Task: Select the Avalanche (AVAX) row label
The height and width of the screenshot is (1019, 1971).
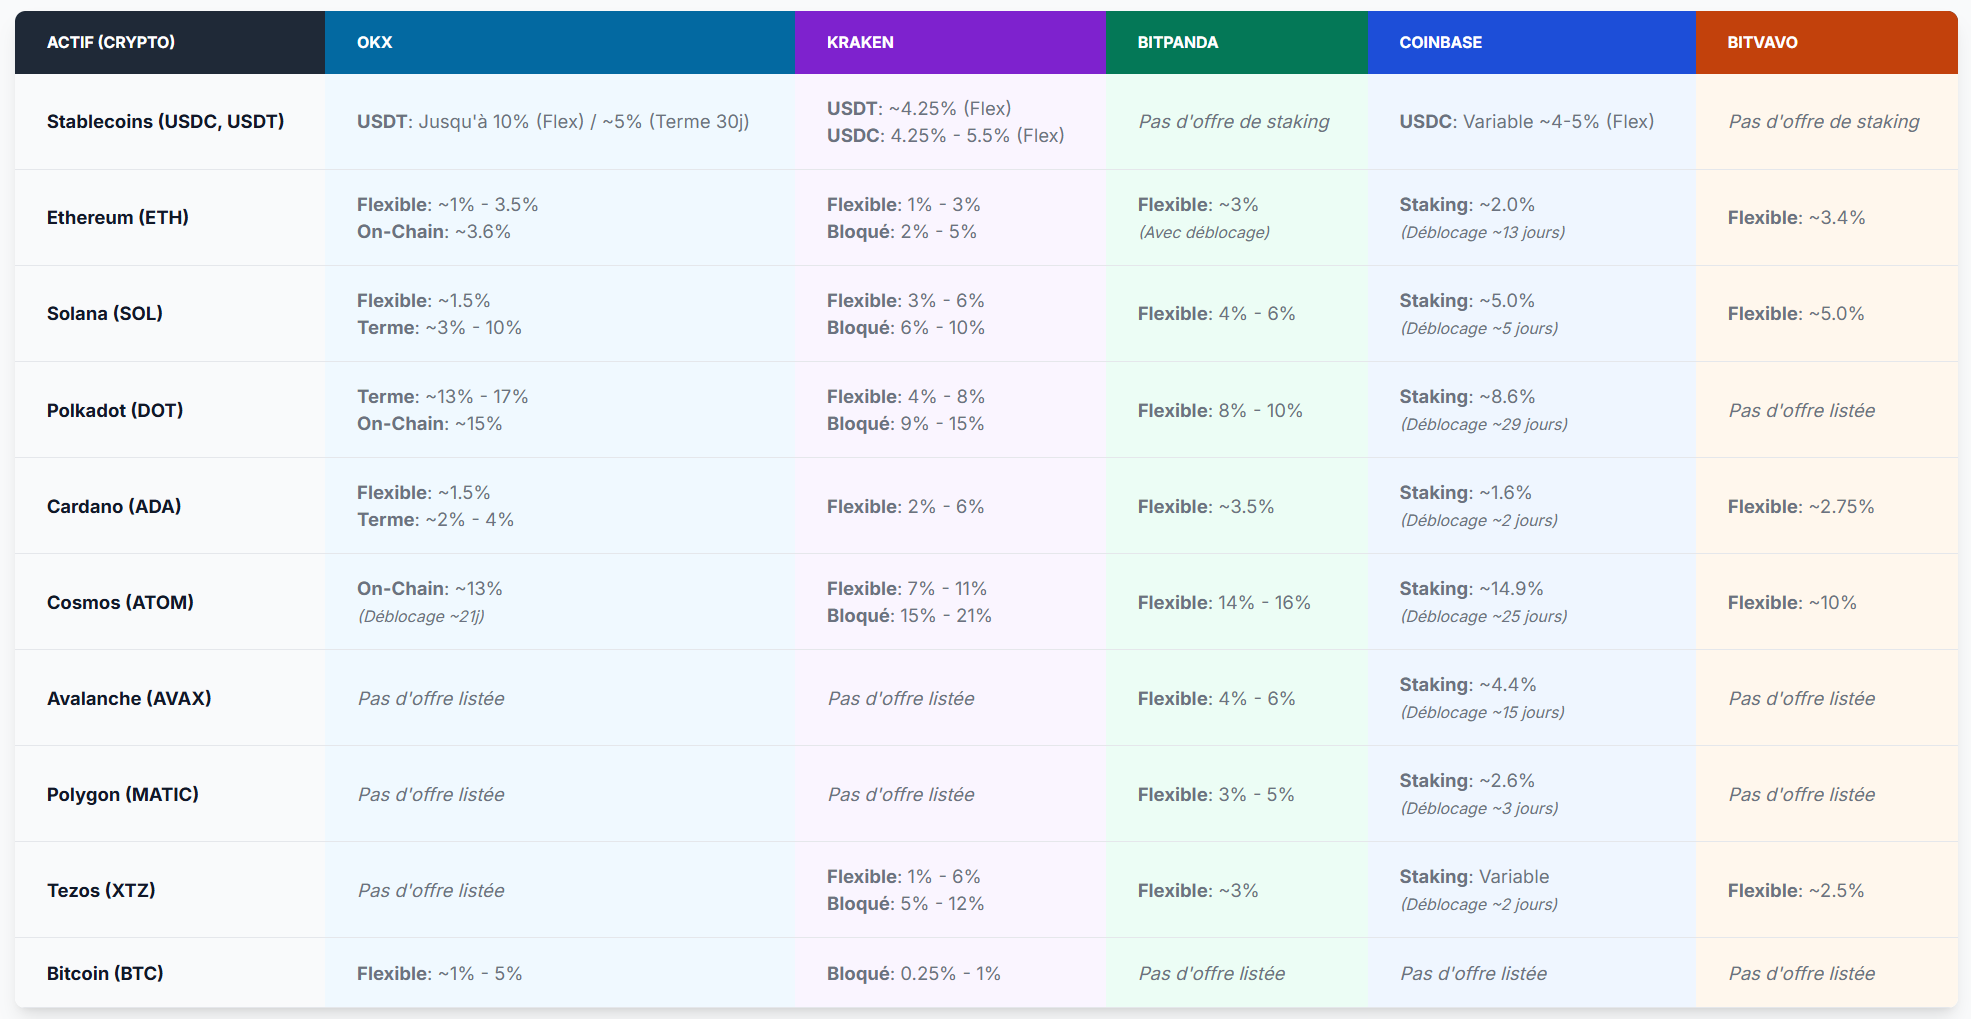Action: tap(129, 699)
